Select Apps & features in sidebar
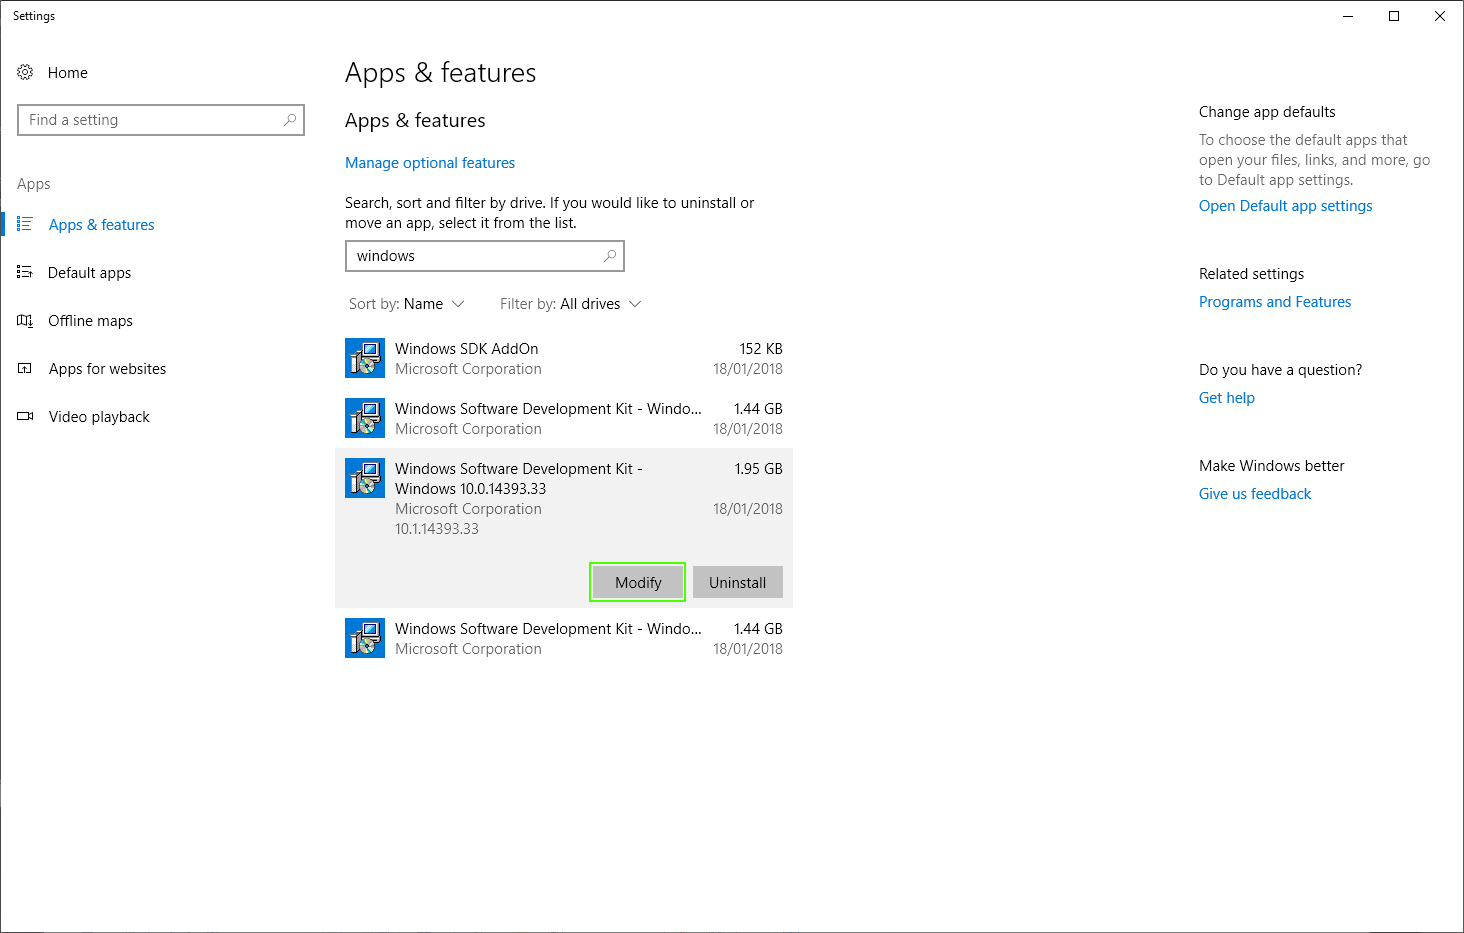Screen dimensions: 1464x933 [101, 224]
